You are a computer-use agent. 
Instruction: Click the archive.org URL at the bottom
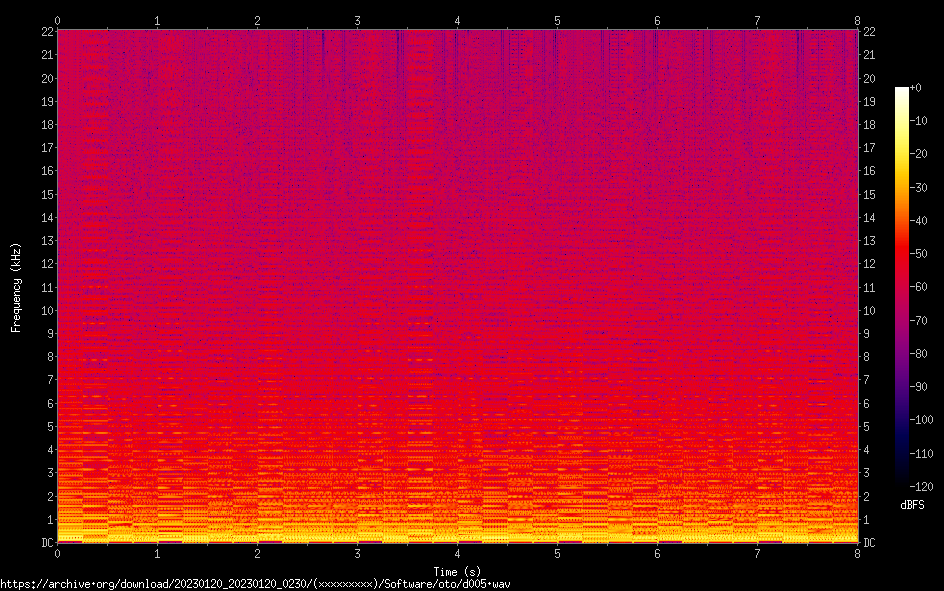click(261, 583)
